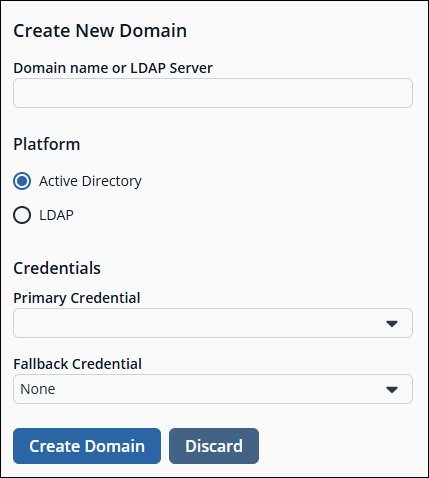The image size is (429, 478).
Task: Click the Credentials section heading
Action: tap(57, 268)
